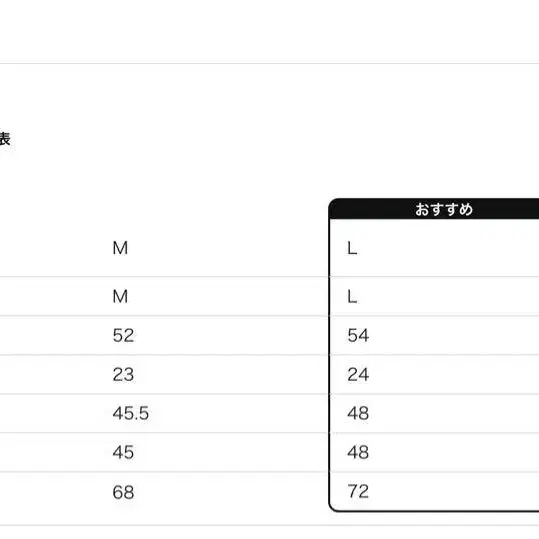The height and width of the screenshot is (539, 539).
Task: Click the second-row L size label
Action: 352,296
